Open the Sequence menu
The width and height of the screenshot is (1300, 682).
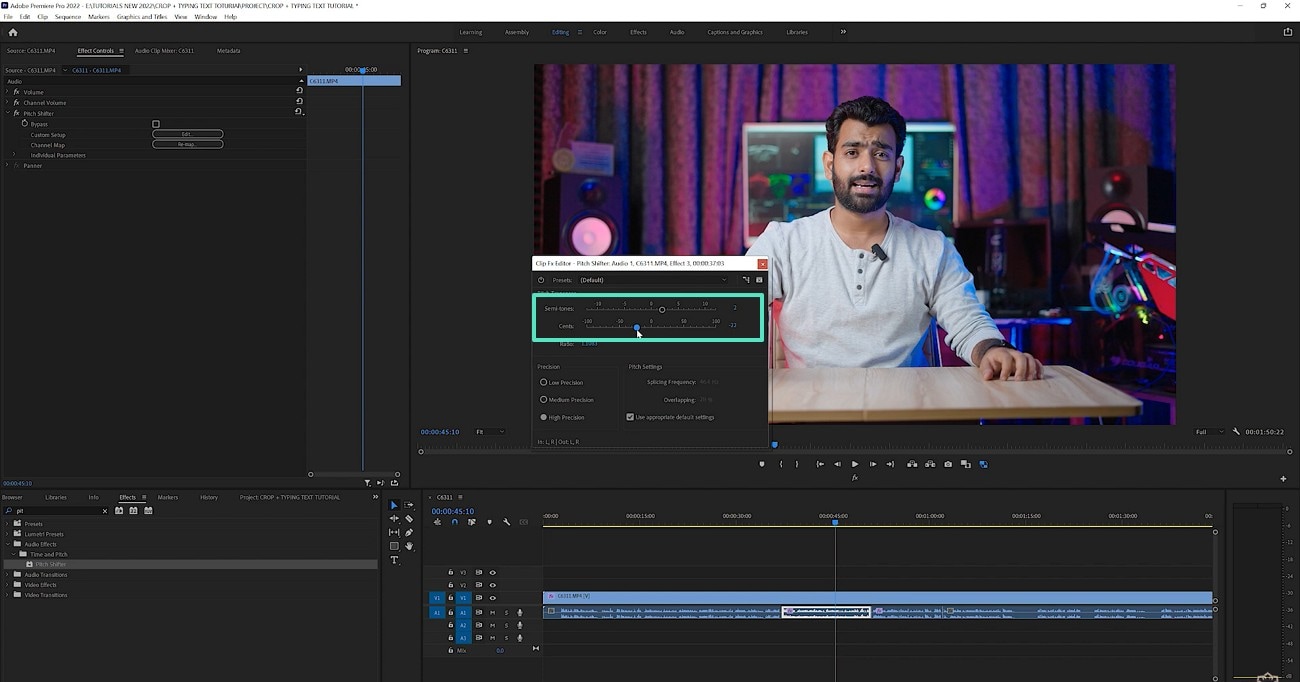click(68, 17)
